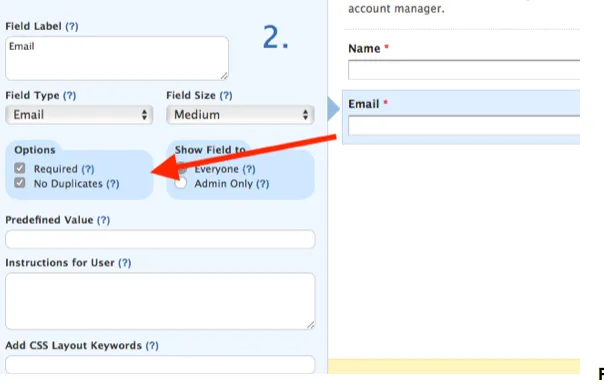Click help (?) next to Admin Only
Image resolution: width=604 pixels, height=384 pixels.
(263, 184)
